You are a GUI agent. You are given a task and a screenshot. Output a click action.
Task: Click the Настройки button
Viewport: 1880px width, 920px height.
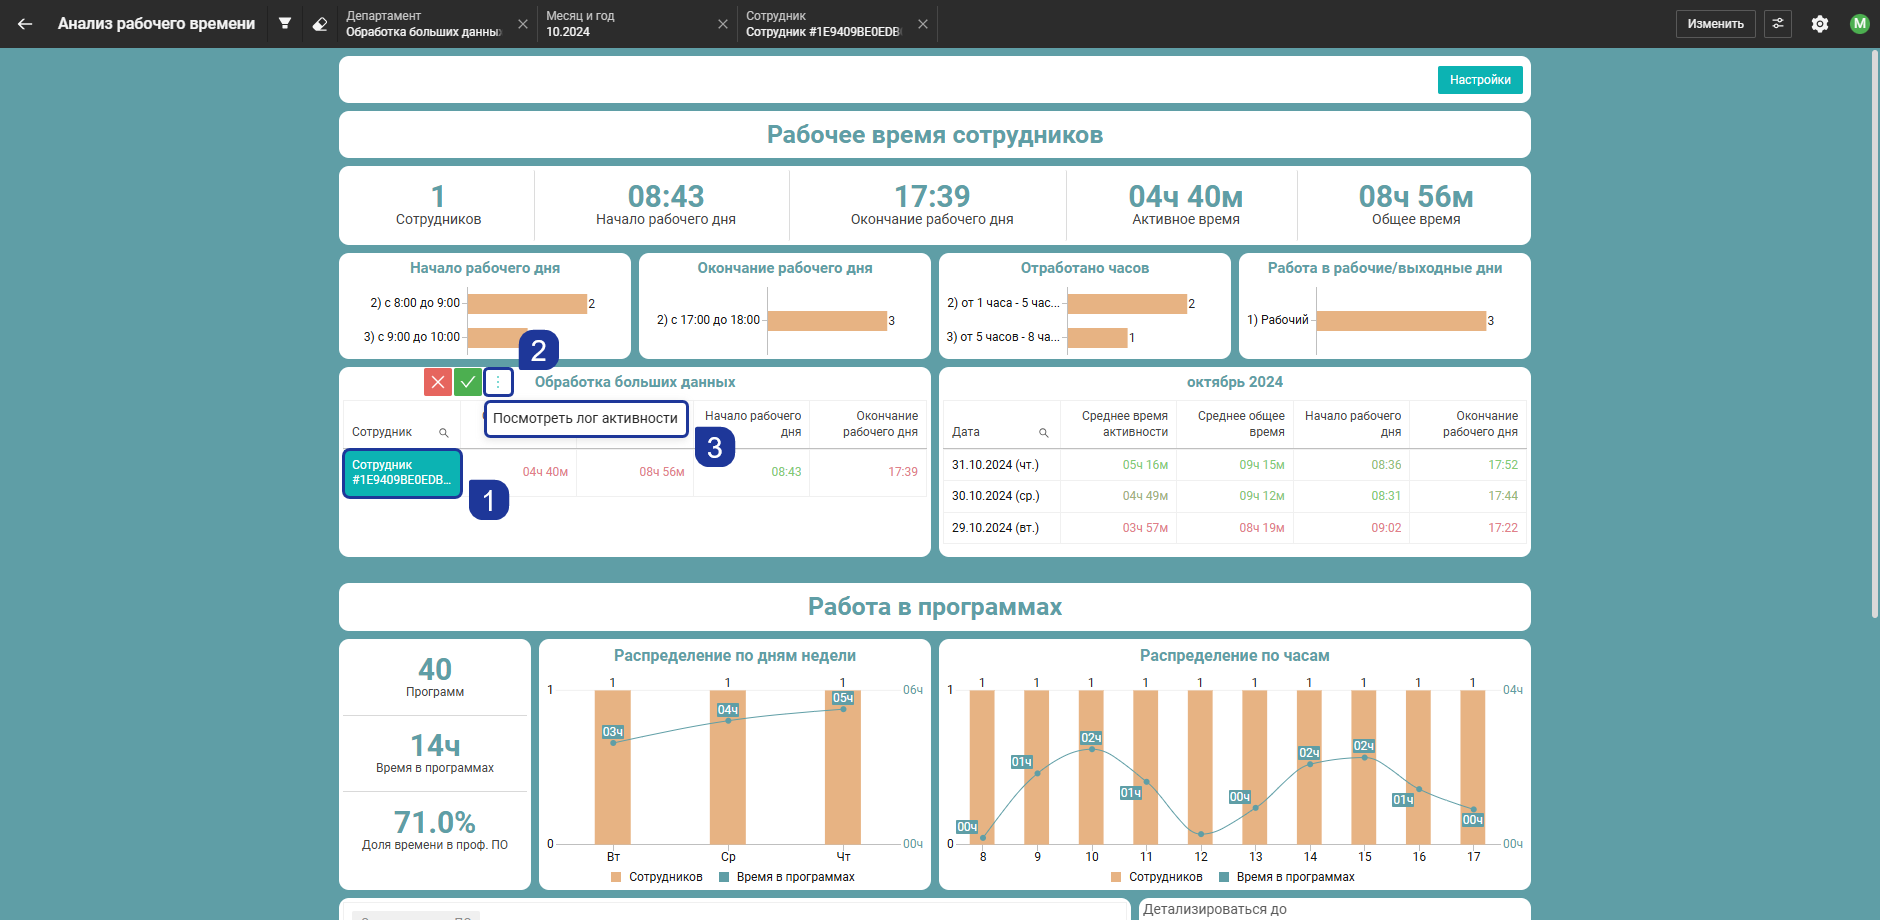[1480, 80]
